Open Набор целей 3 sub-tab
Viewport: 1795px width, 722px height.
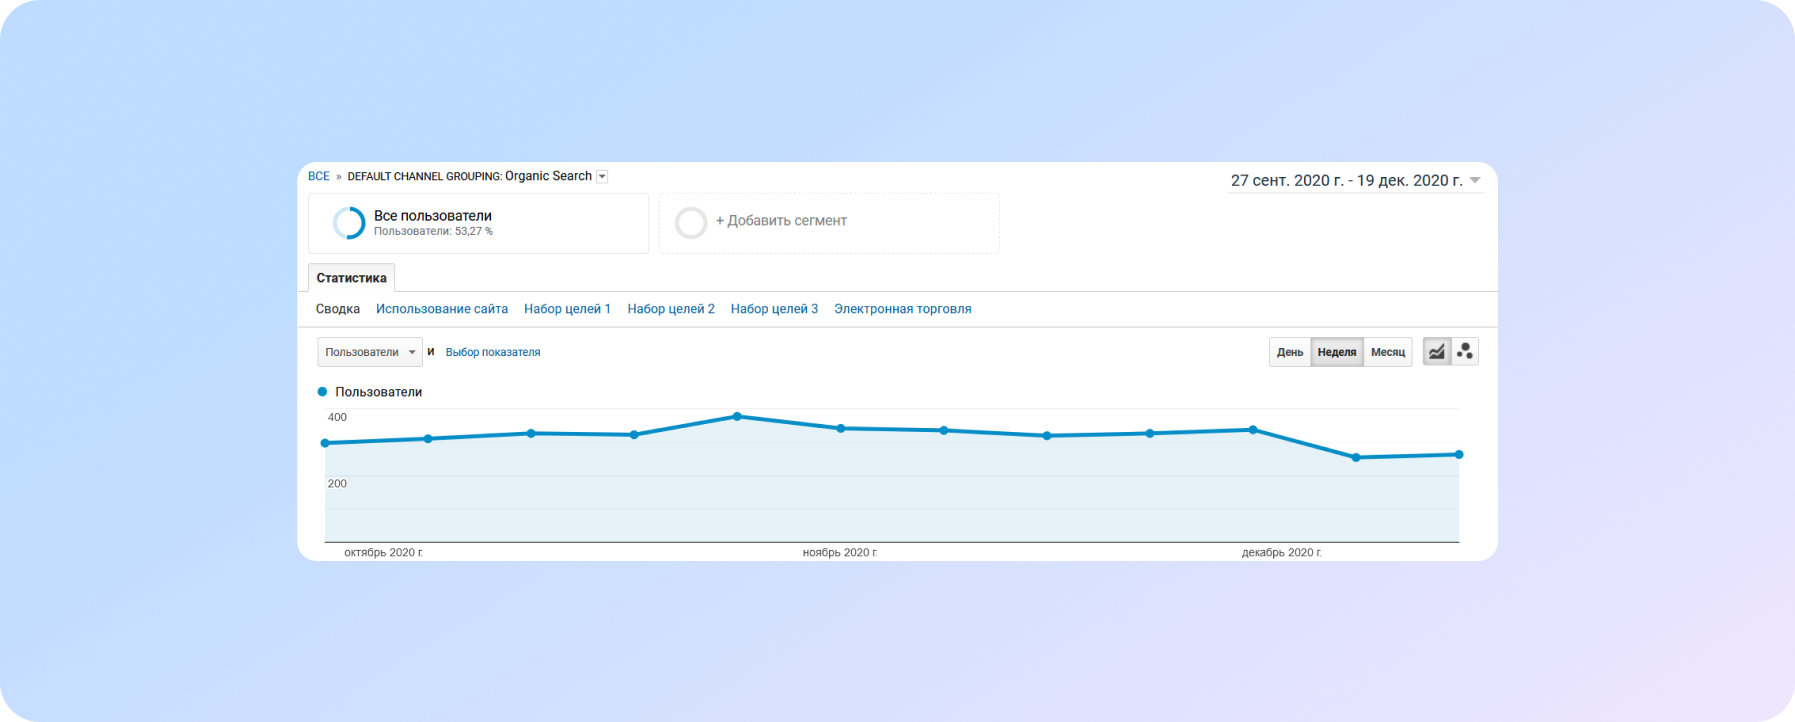pyautogui.click(x=774, y=309)
